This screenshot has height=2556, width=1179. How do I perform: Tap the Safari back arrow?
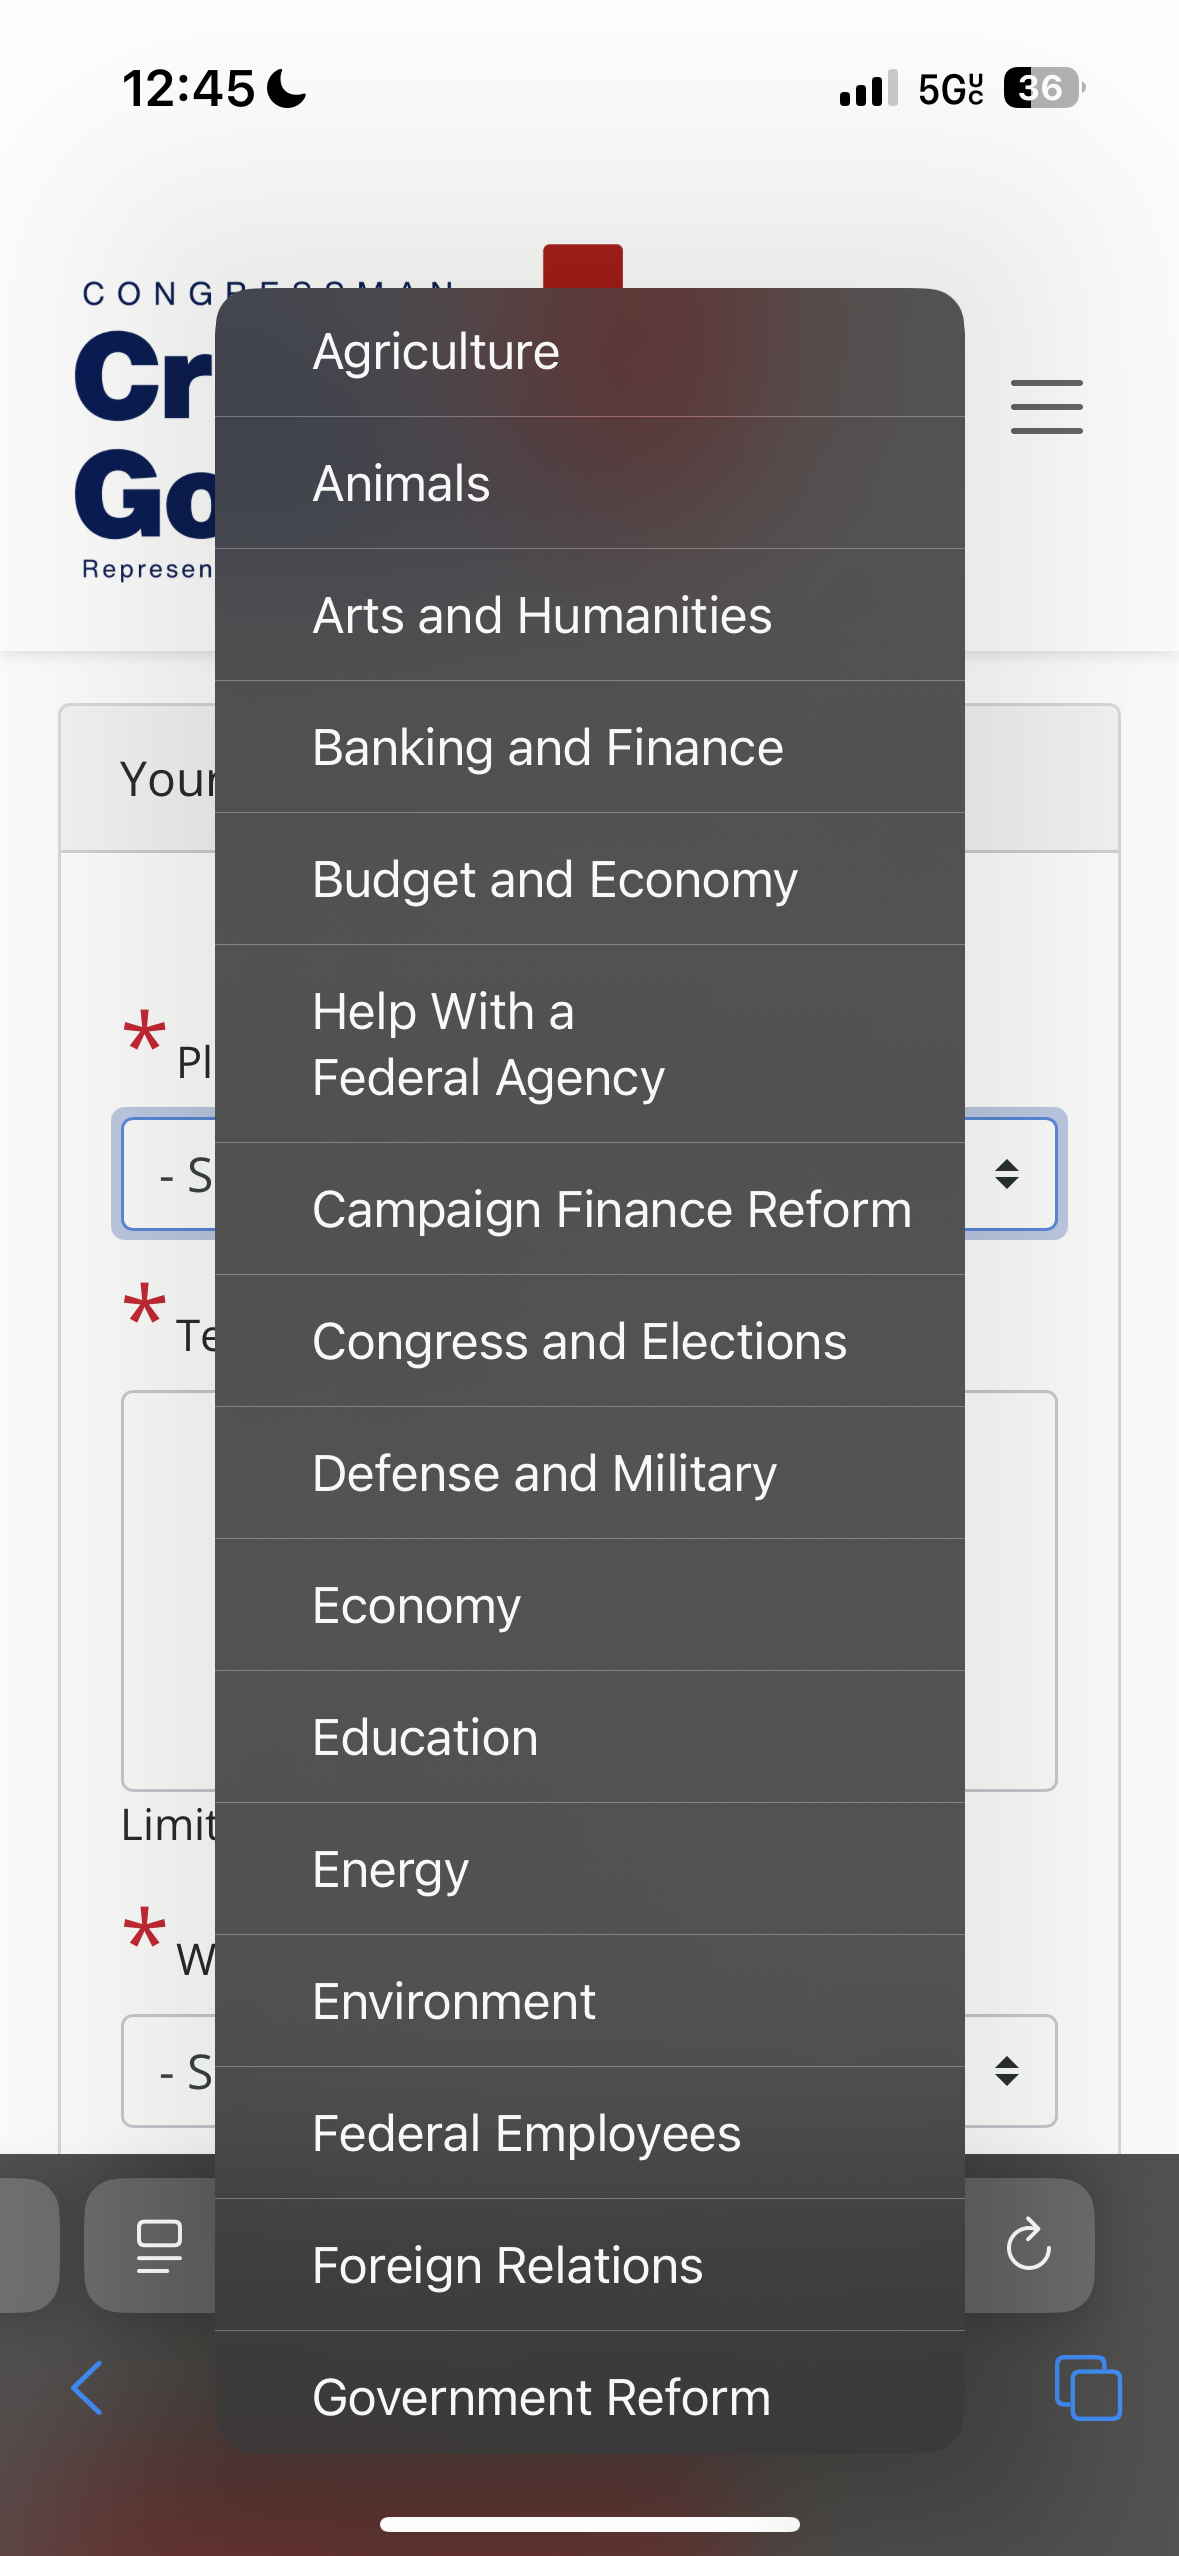pos(87,2388)
